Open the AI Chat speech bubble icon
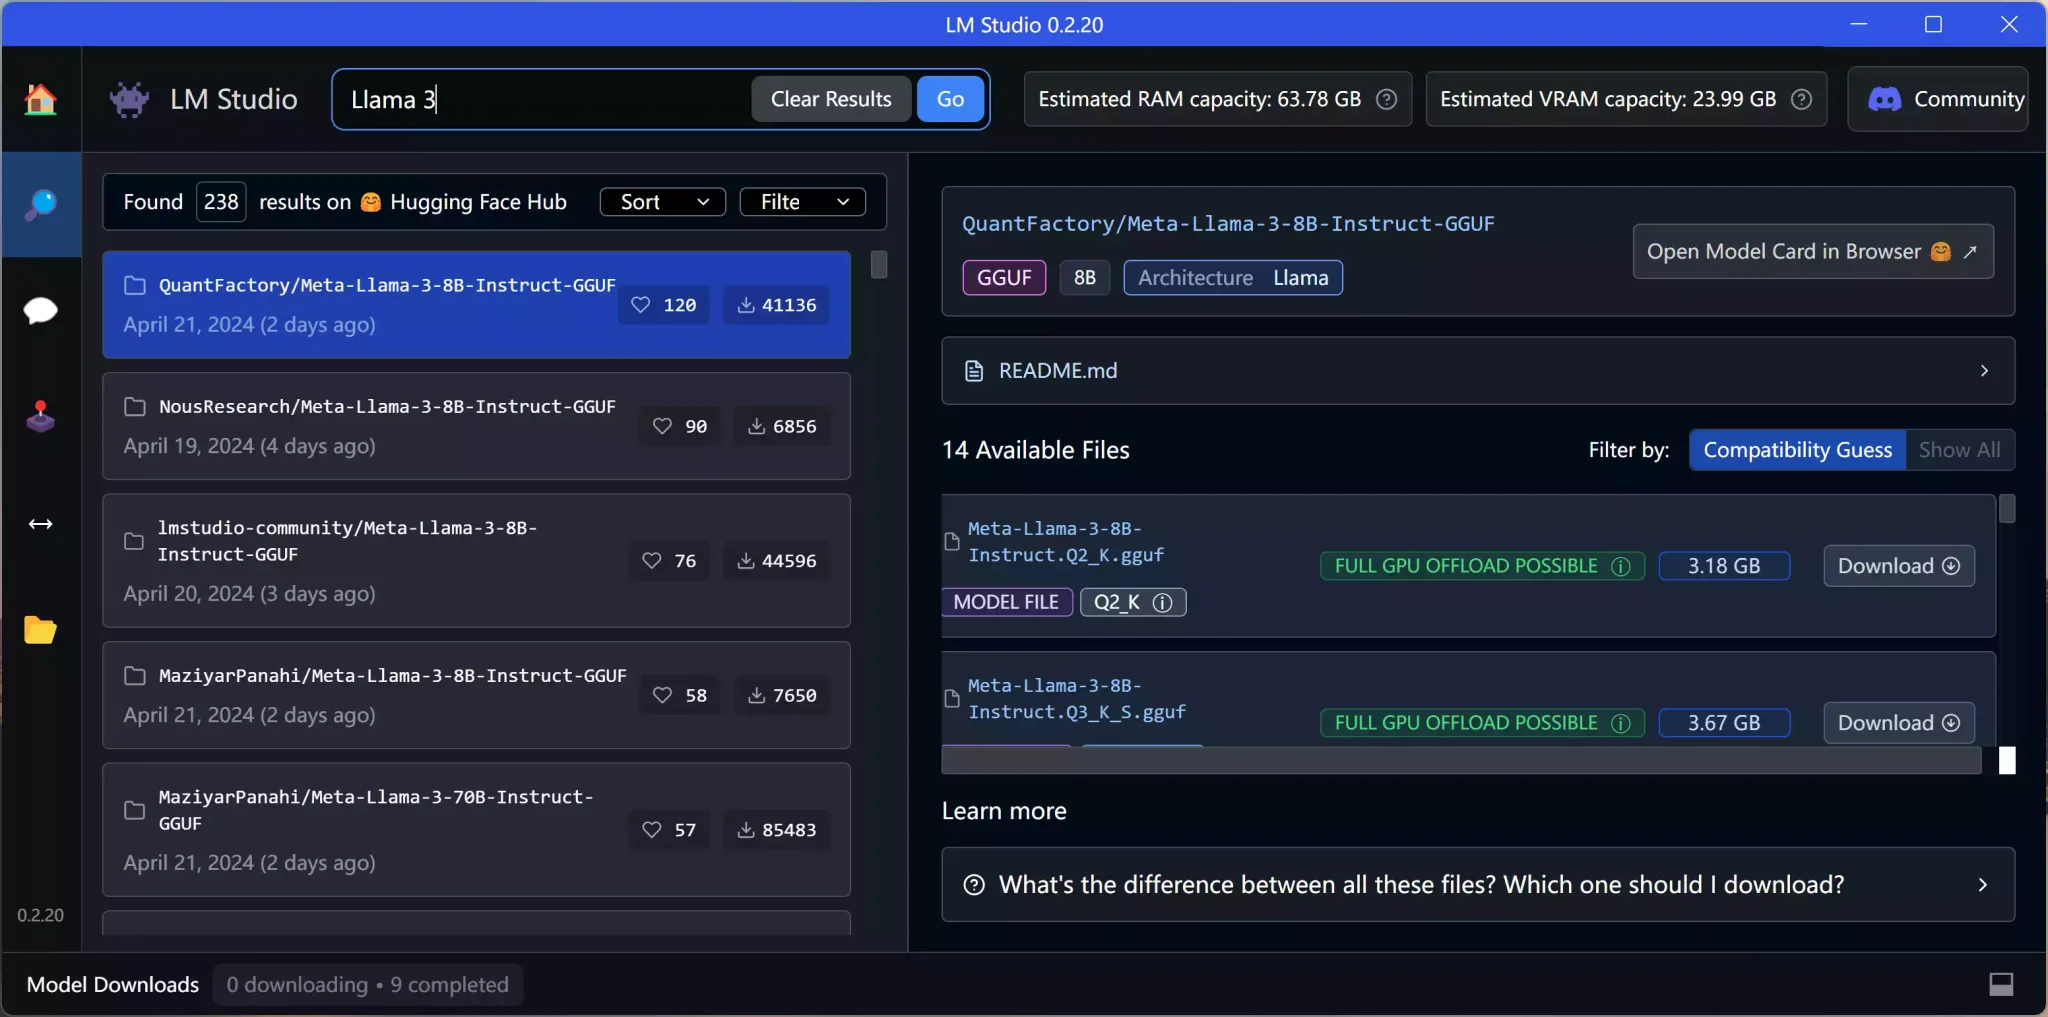2048x1017 pixels. 40,310
